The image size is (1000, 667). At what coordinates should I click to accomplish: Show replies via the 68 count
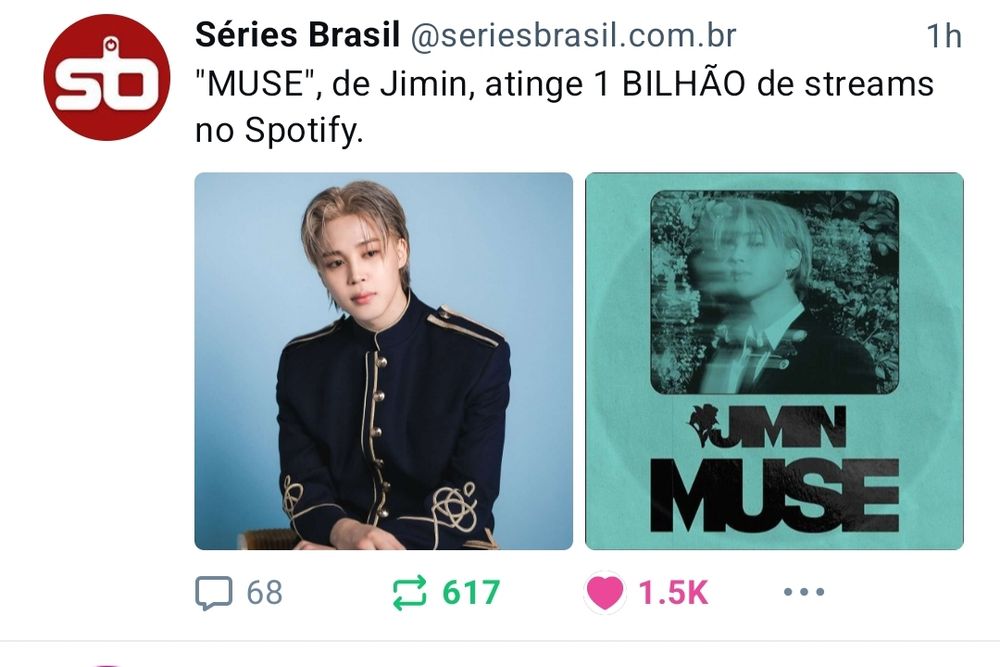point(264,592)
